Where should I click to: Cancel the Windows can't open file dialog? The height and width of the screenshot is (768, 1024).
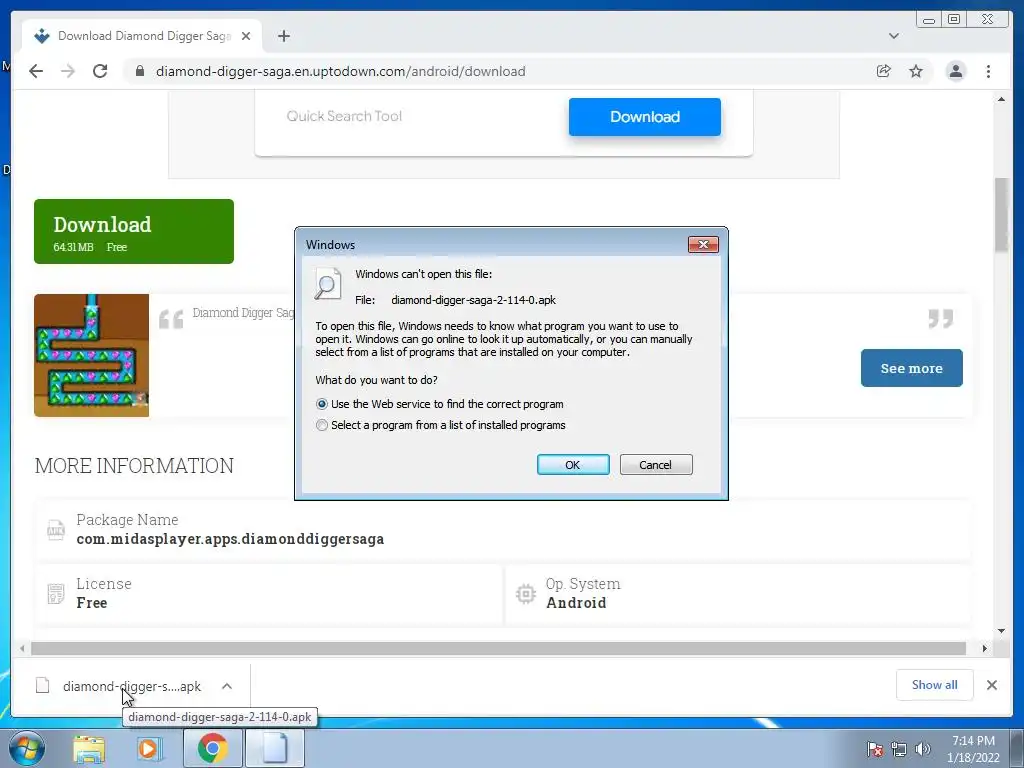click(x=656, y=464)
